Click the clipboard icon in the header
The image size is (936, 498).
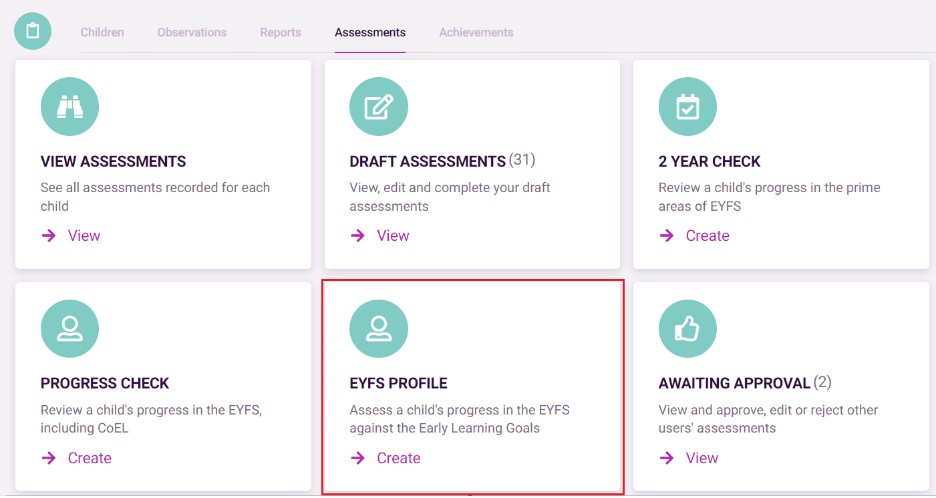(33, 31)
